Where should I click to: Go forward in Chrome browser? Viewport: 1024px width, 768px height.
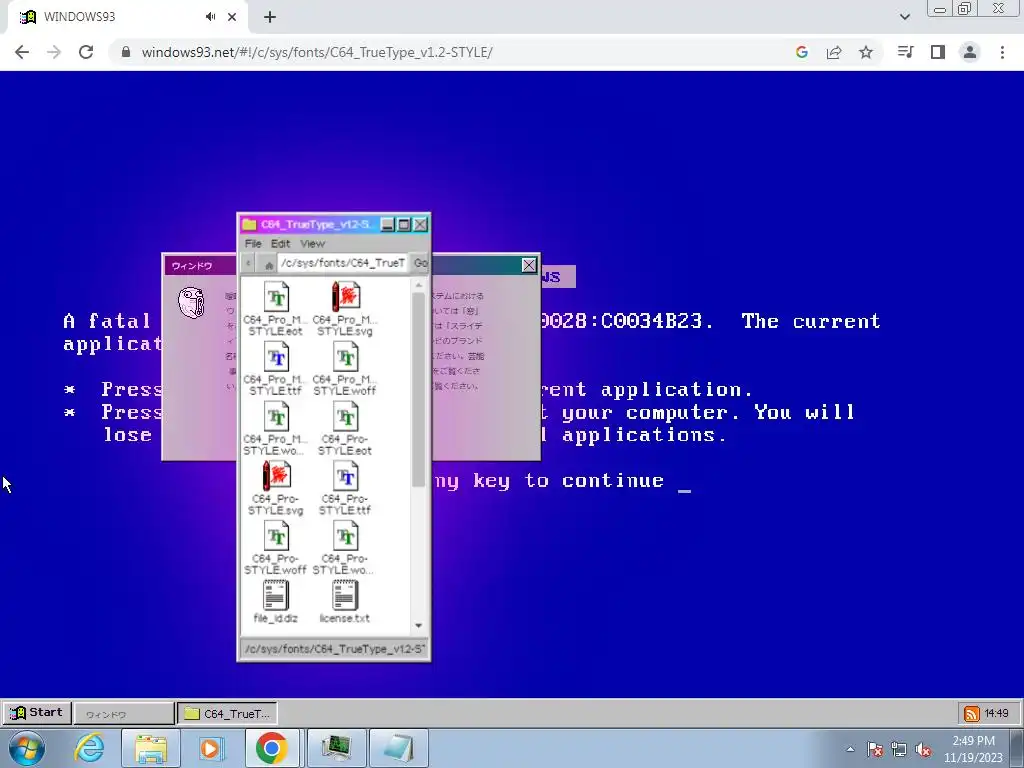pyautogui.click(x=54, y=52)
